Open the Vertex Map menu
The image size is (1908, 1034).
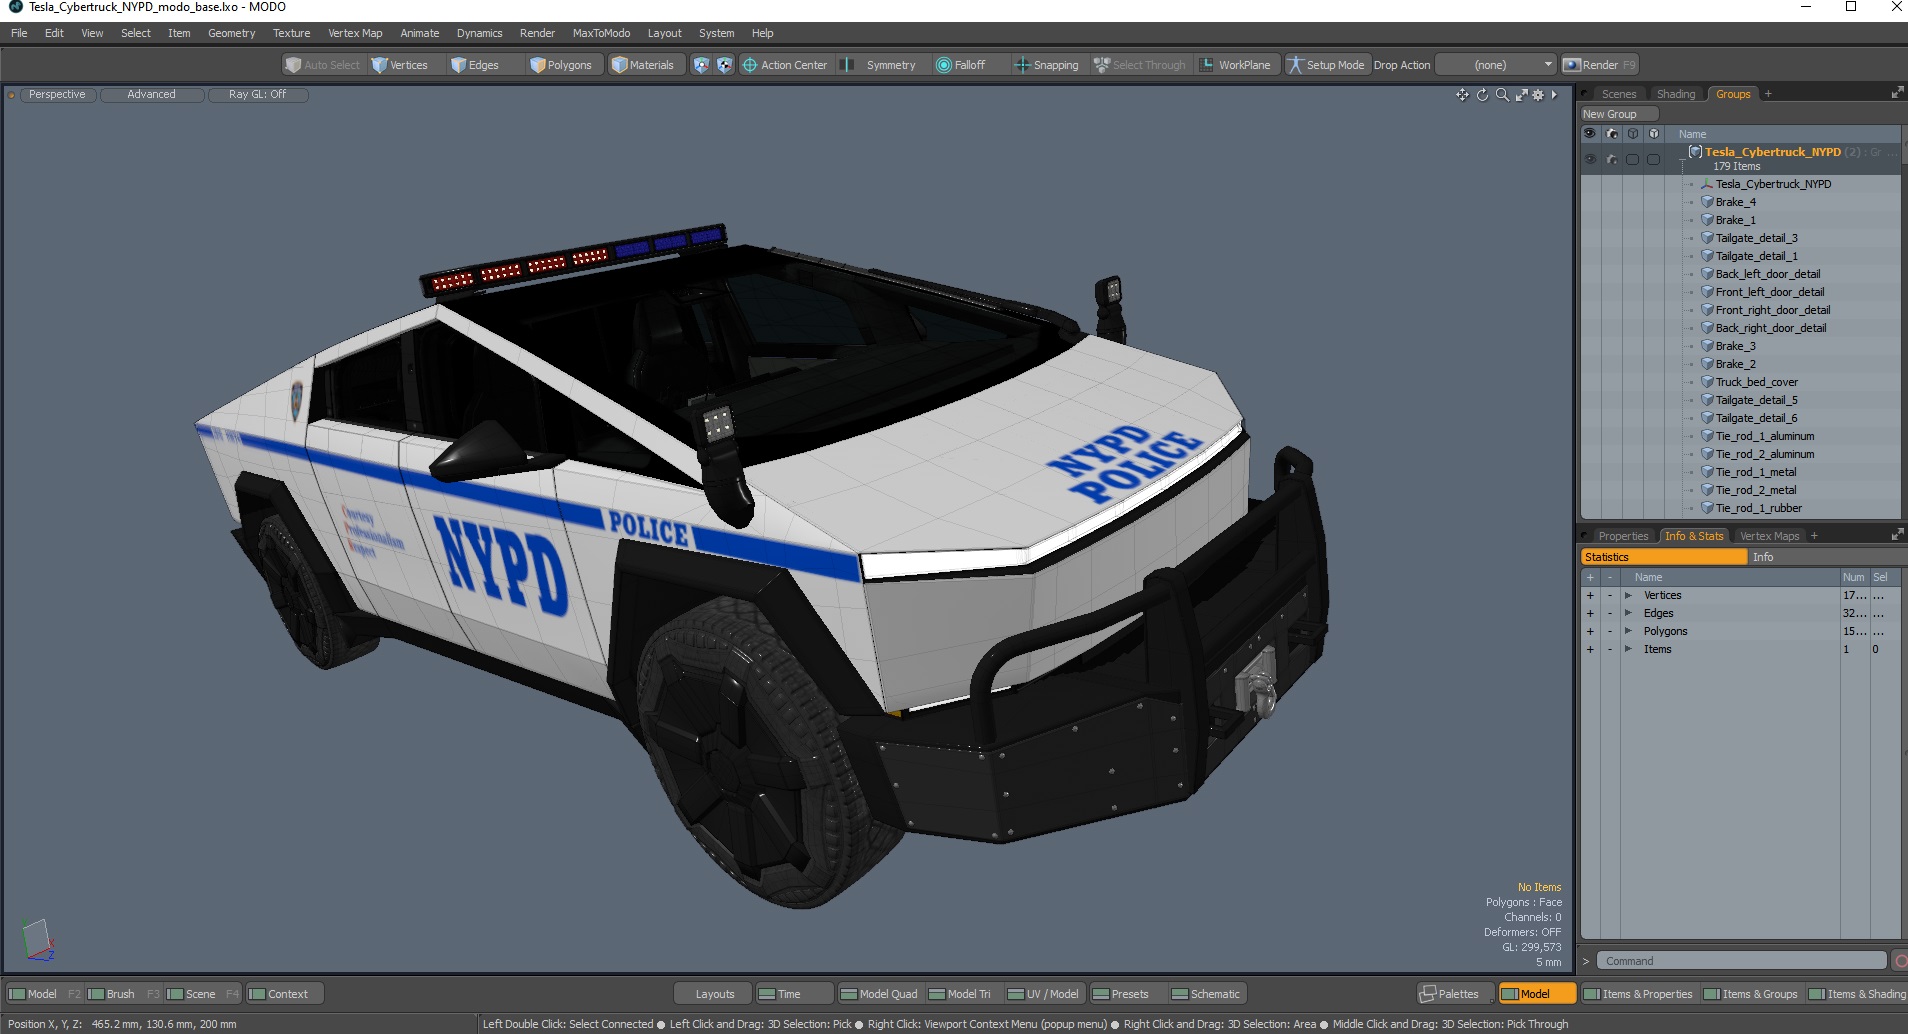click(x=355, y=33)
